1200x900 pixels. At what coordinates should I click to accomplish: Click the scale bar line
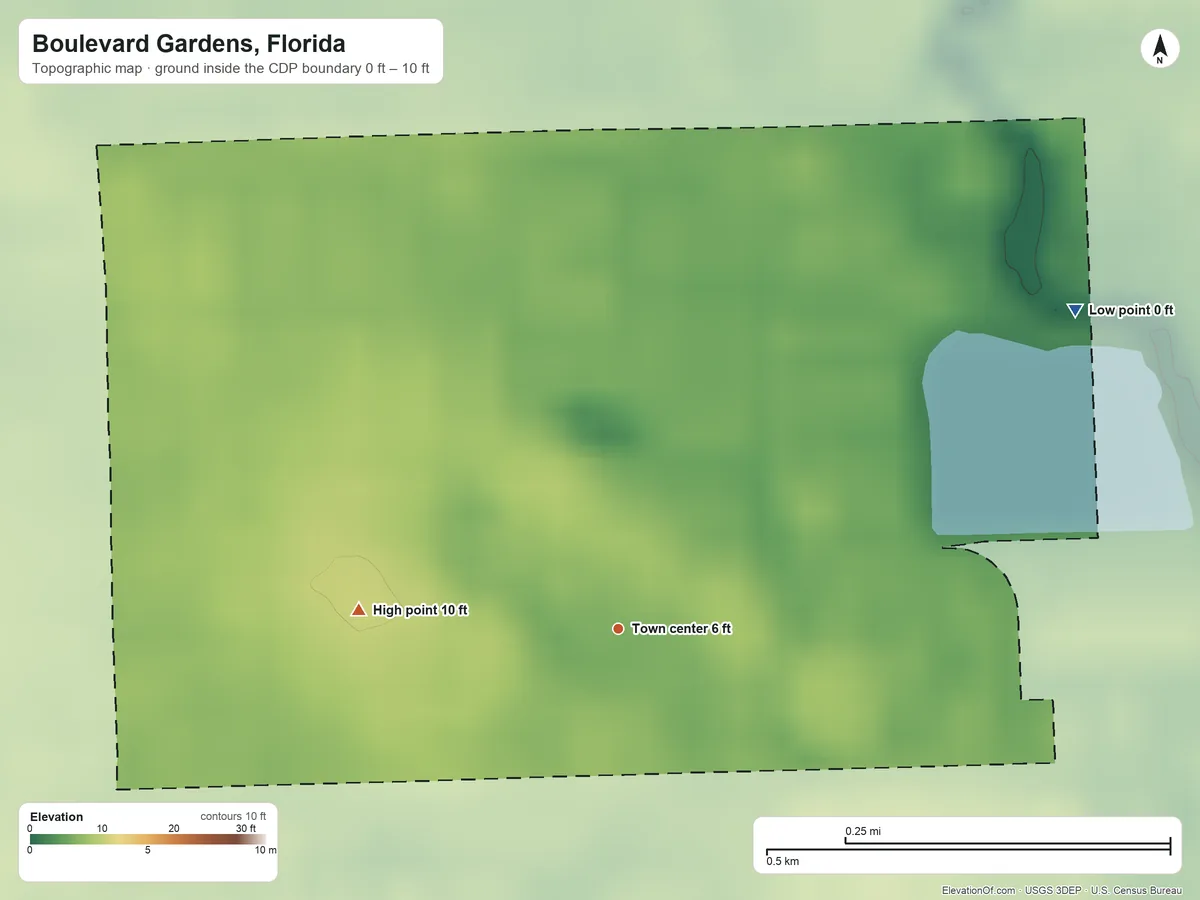pos(968,848)
